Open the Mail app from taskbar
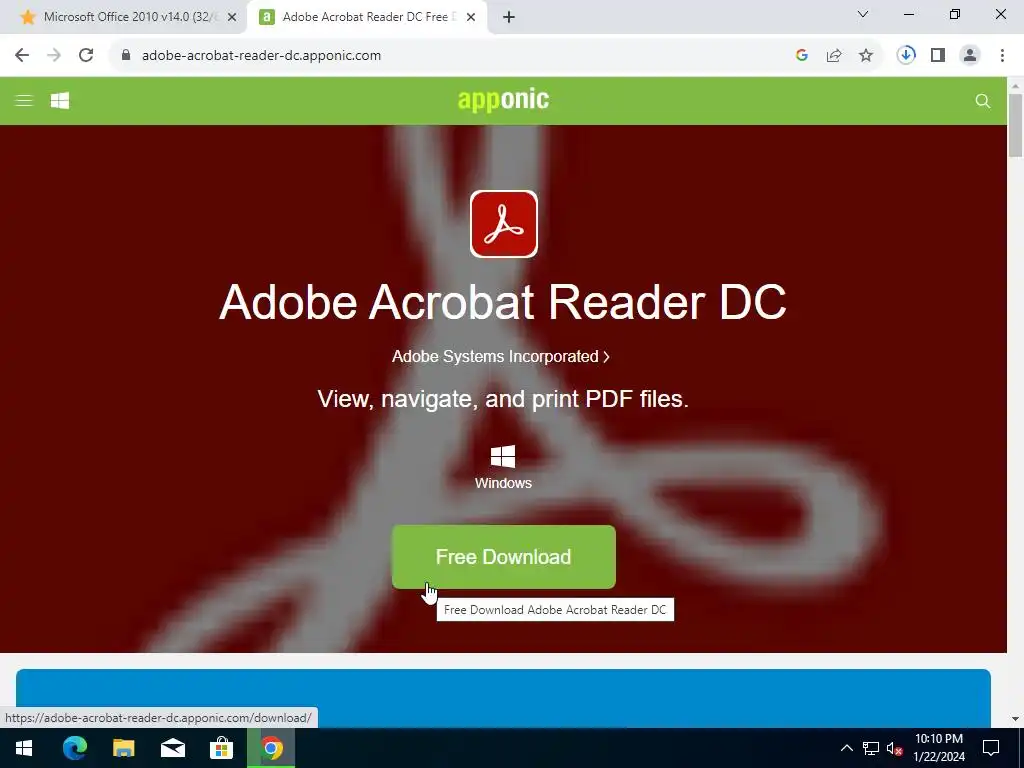Viewport: 1024px width, 768px height. pyautogui.click(x=173, y=748)
